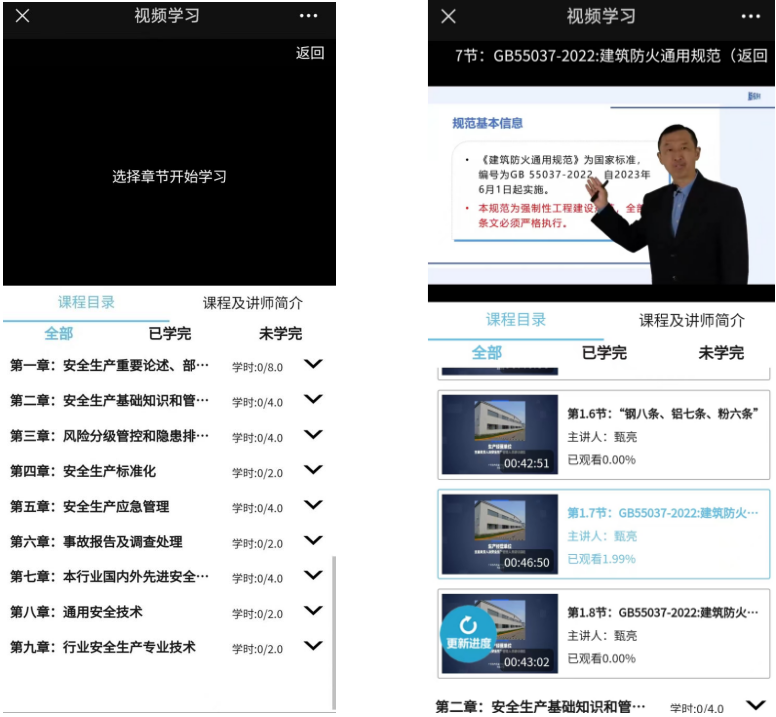776x717 pixels.
Task: Click thumbnail of video lasting 00:46:50
Action: tap(500, 534)
